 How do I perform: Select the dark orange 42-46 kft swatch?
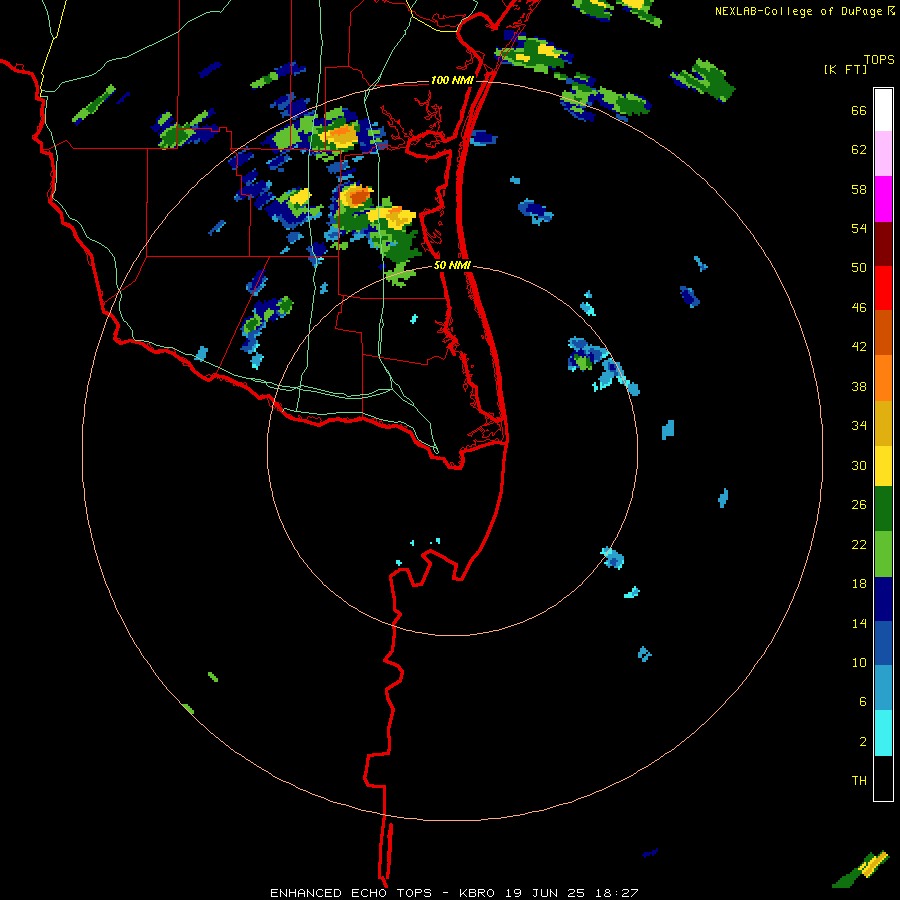883,332
